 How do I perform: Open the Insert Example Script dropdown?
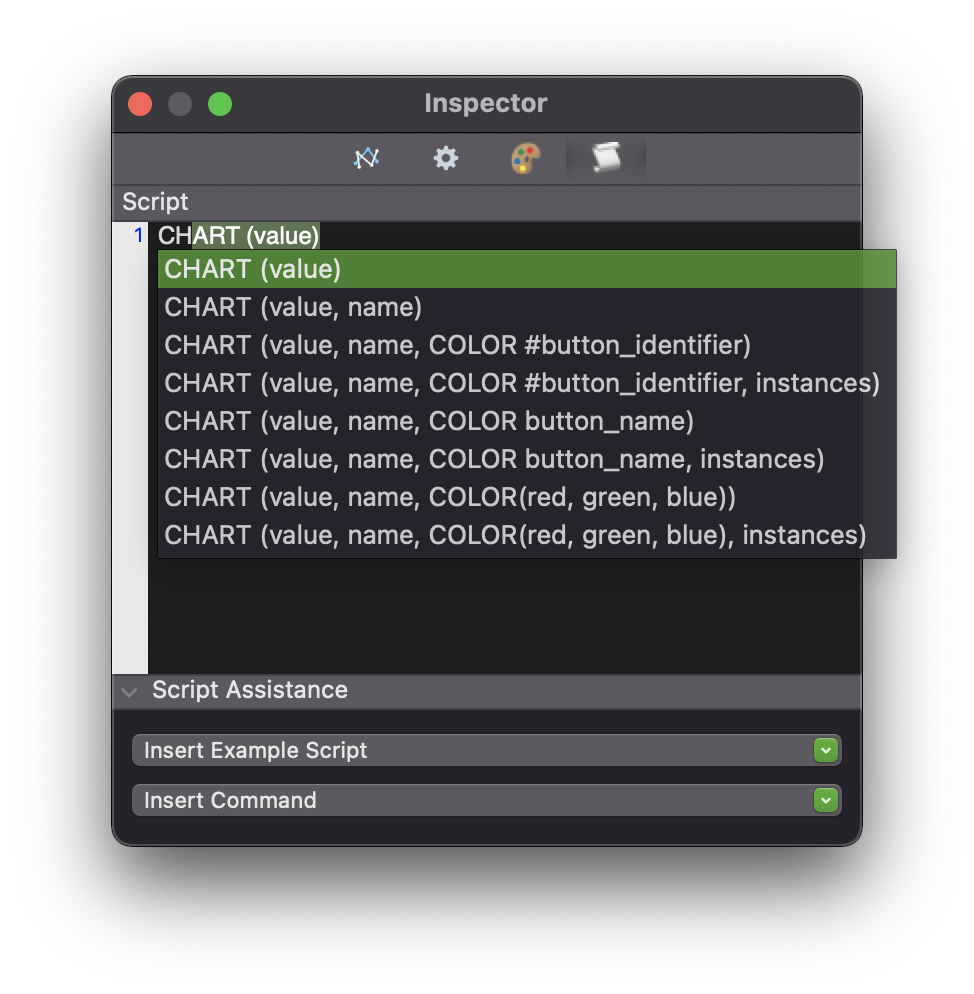486,750
